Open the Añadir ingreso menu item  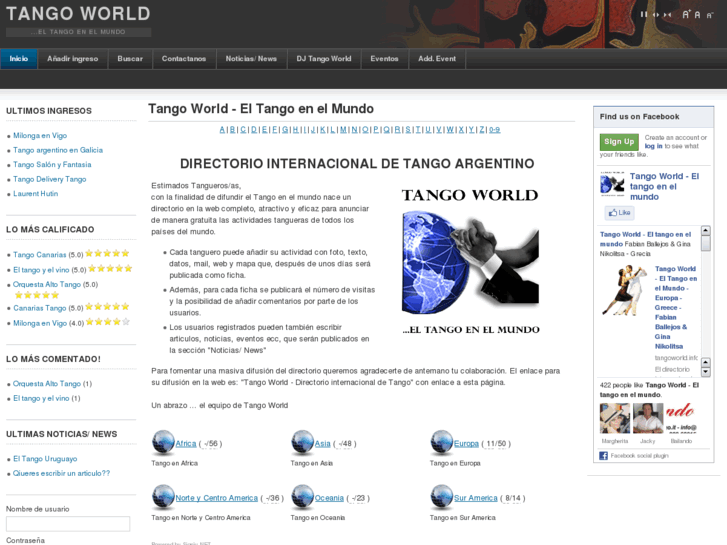coord(72,59)
